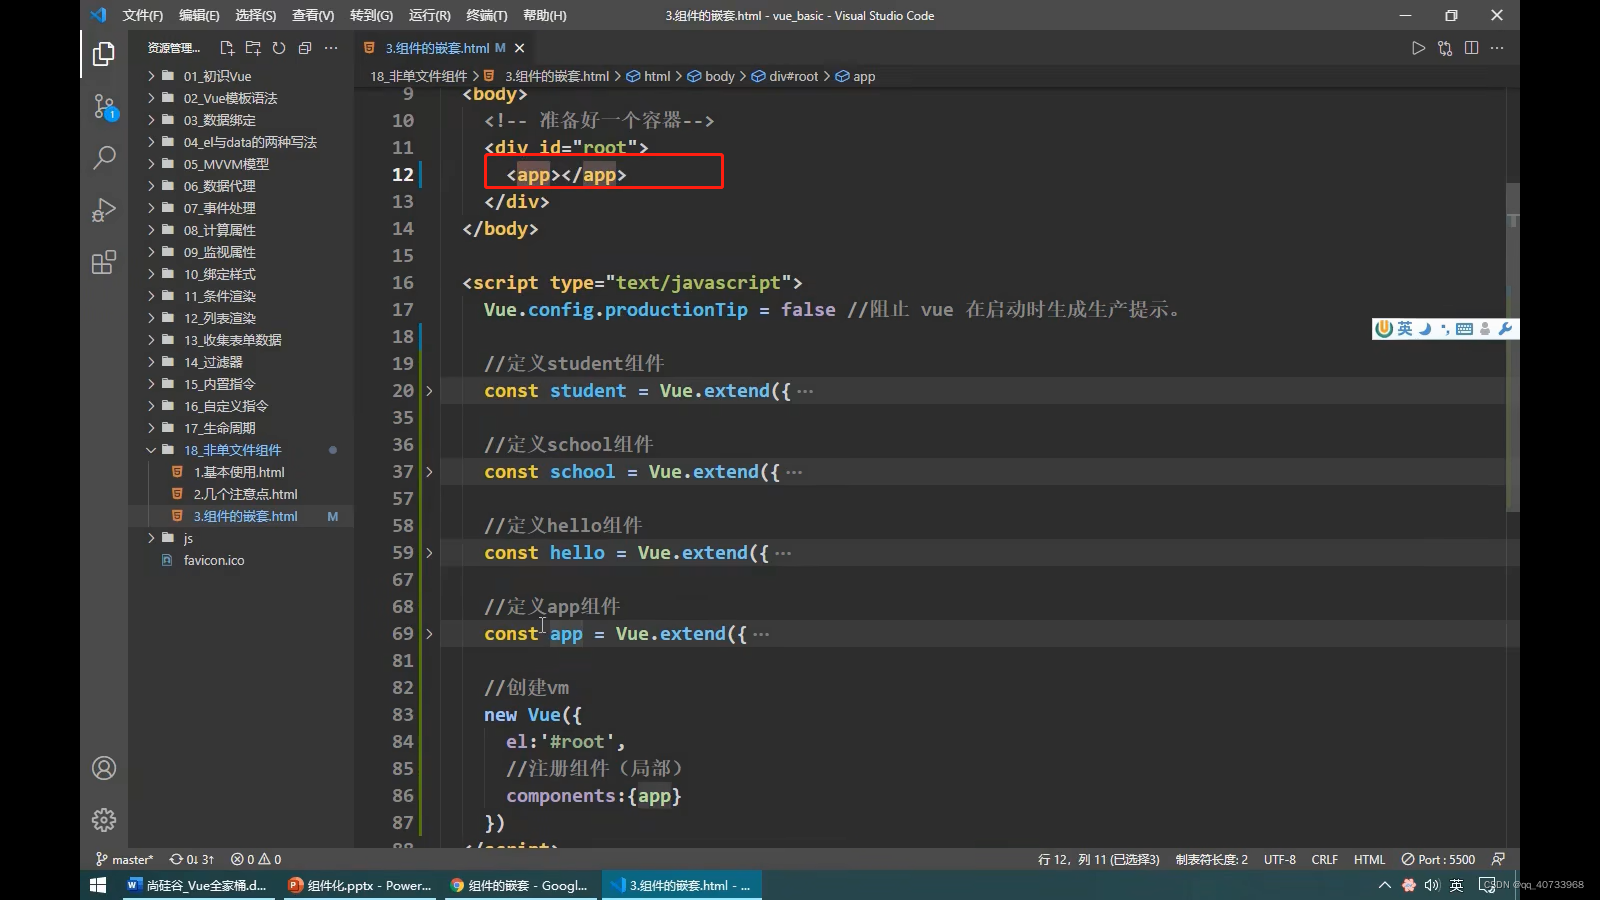
Task: Click the master branch indicator in status bar
Action: coord(125,859)
